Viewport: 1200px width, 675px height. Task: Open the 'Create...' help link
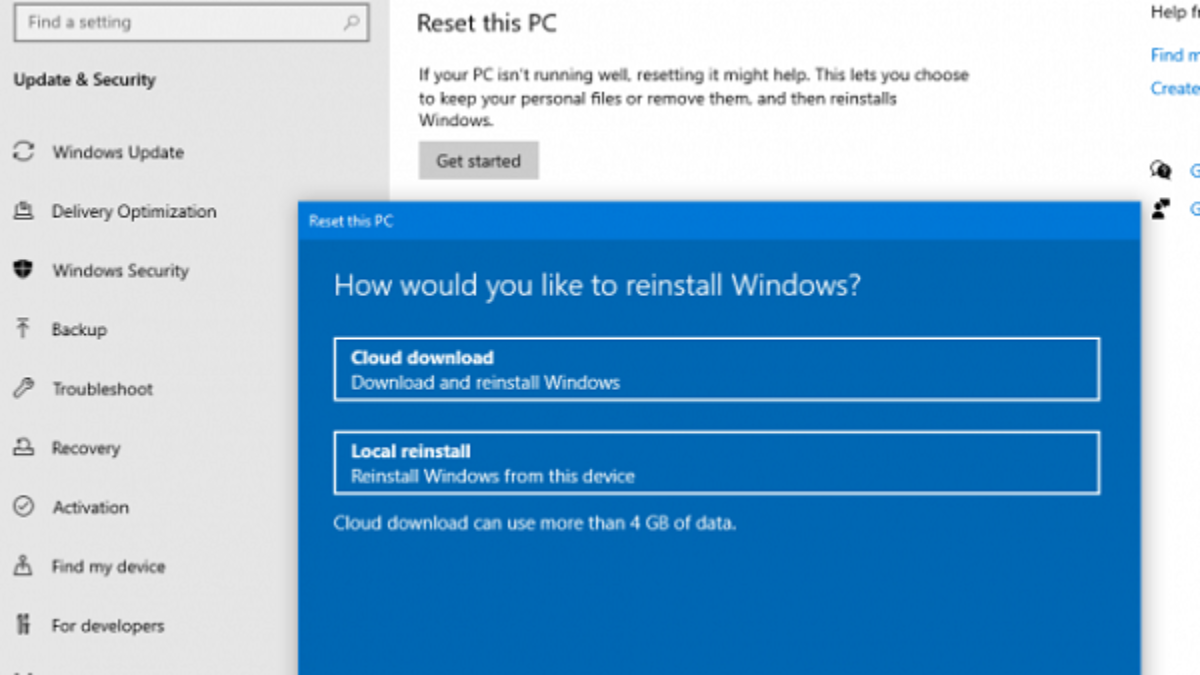[x=1174, y=88]
